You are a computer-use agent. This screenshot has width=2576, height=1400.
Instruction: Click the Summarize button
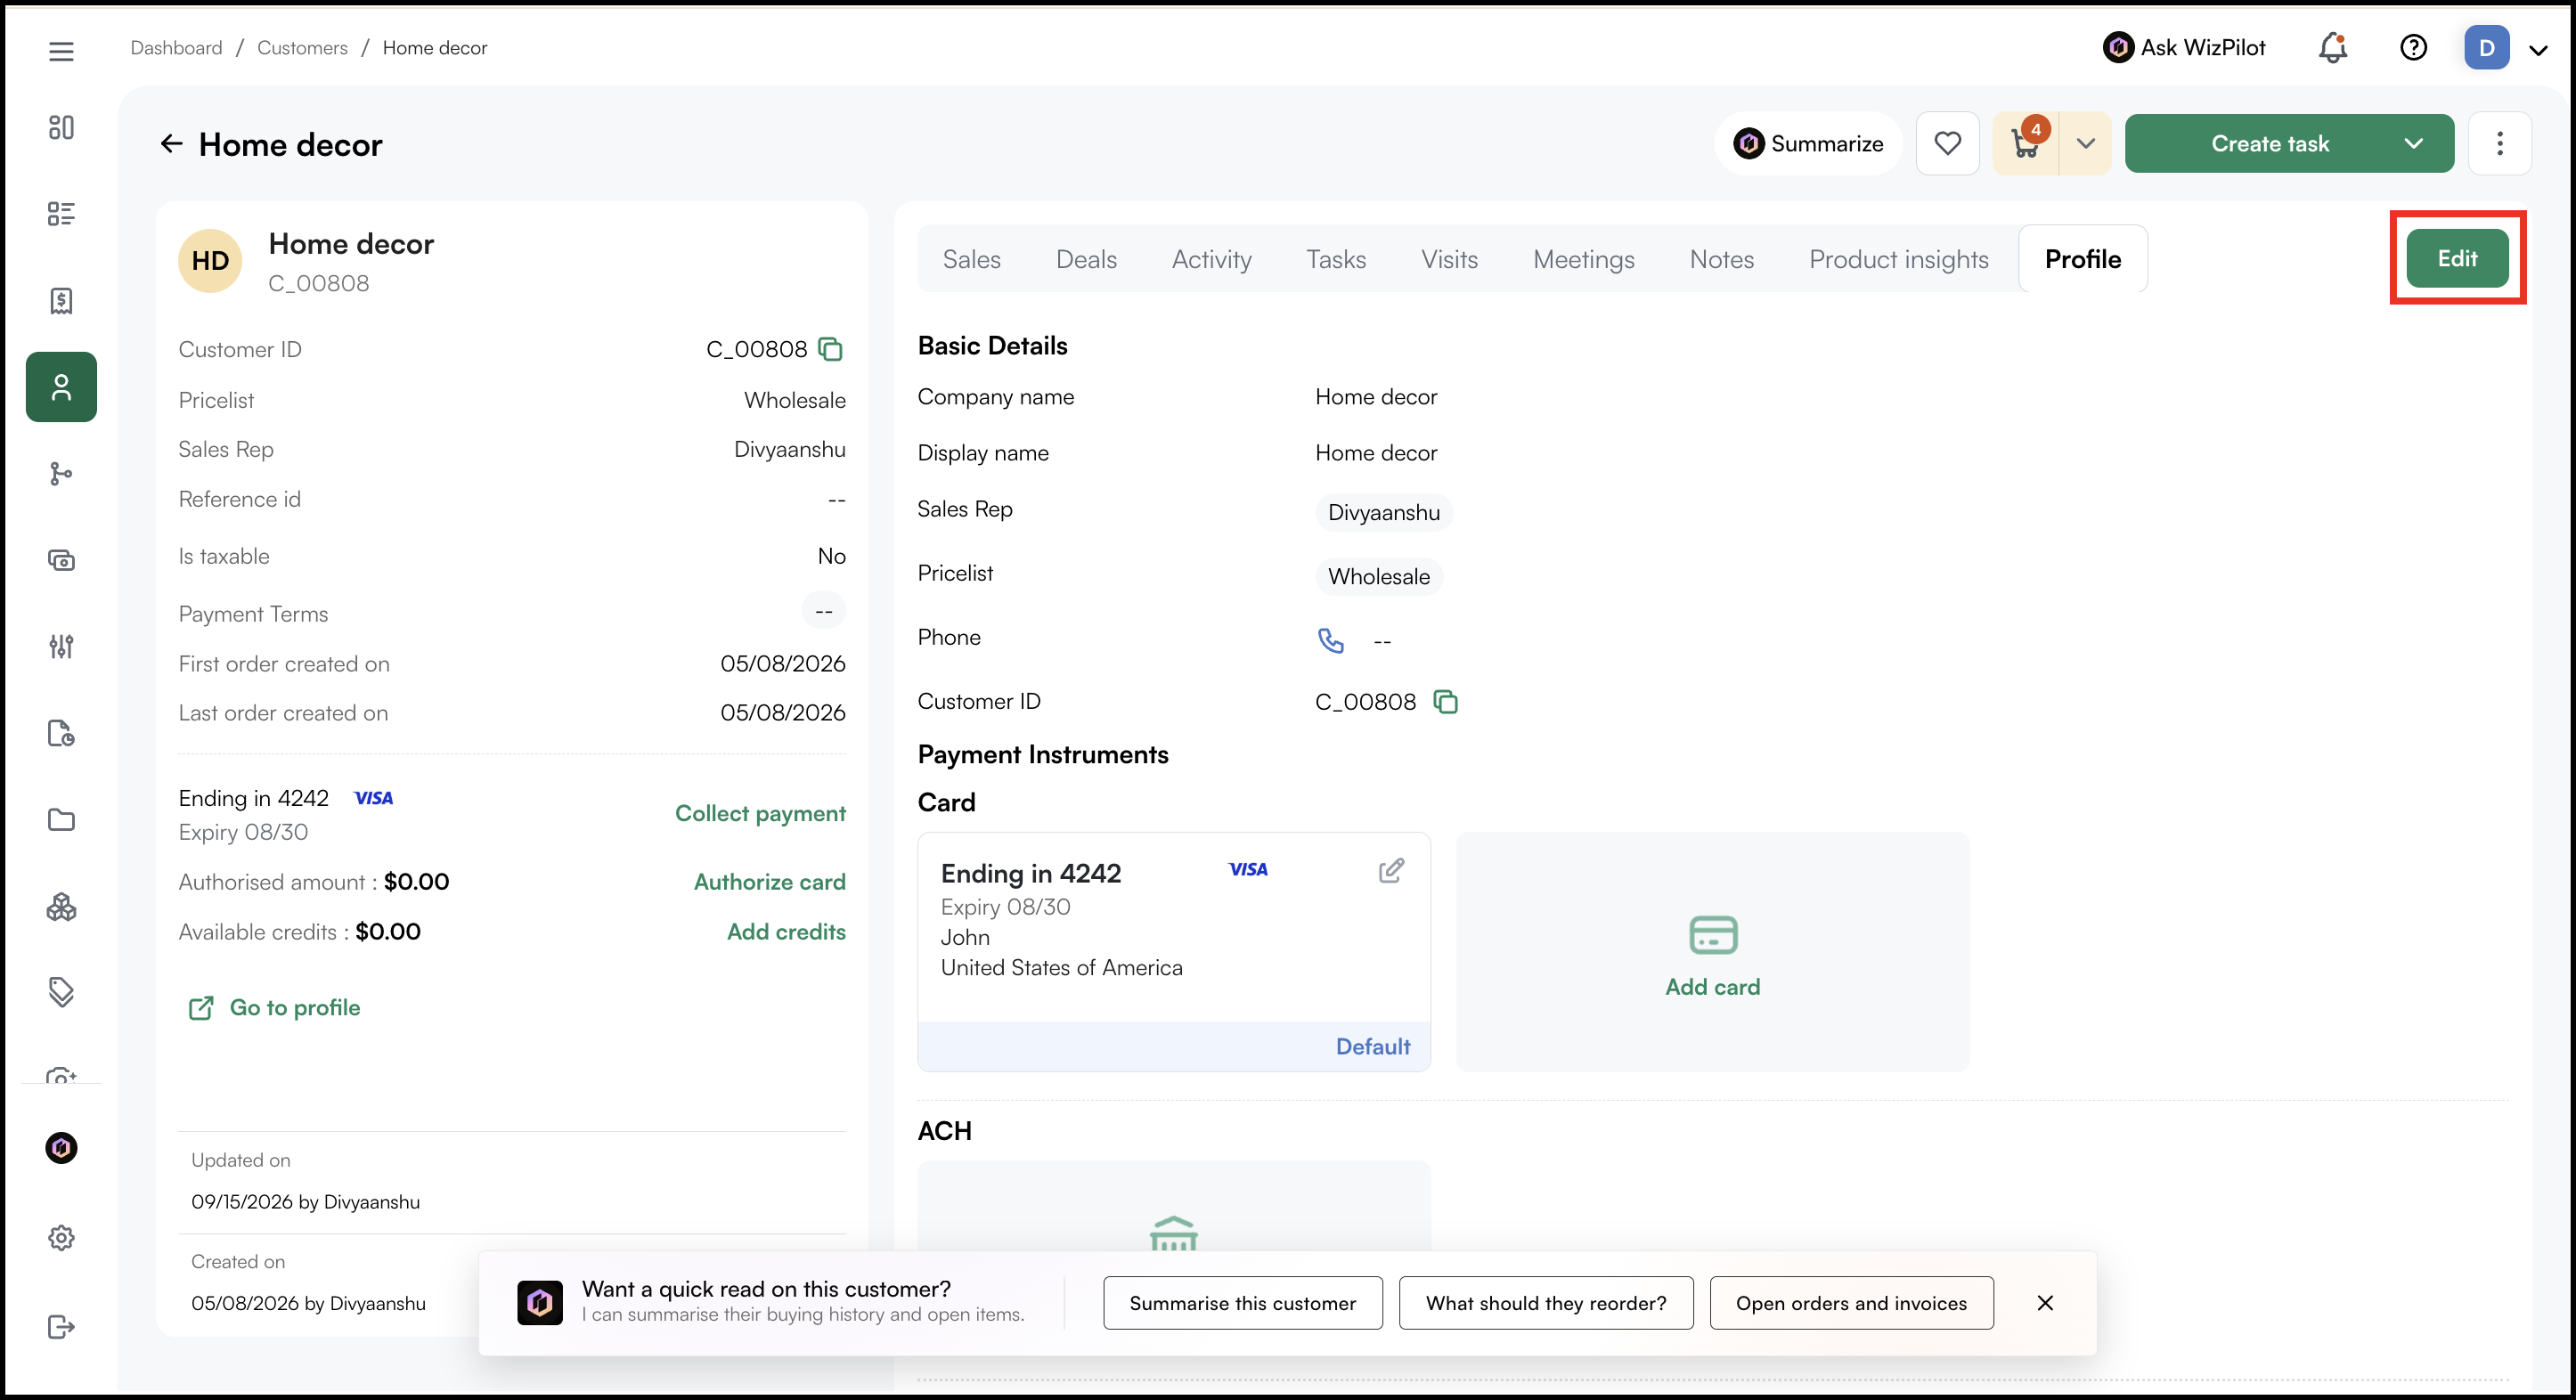(1809, 143)
